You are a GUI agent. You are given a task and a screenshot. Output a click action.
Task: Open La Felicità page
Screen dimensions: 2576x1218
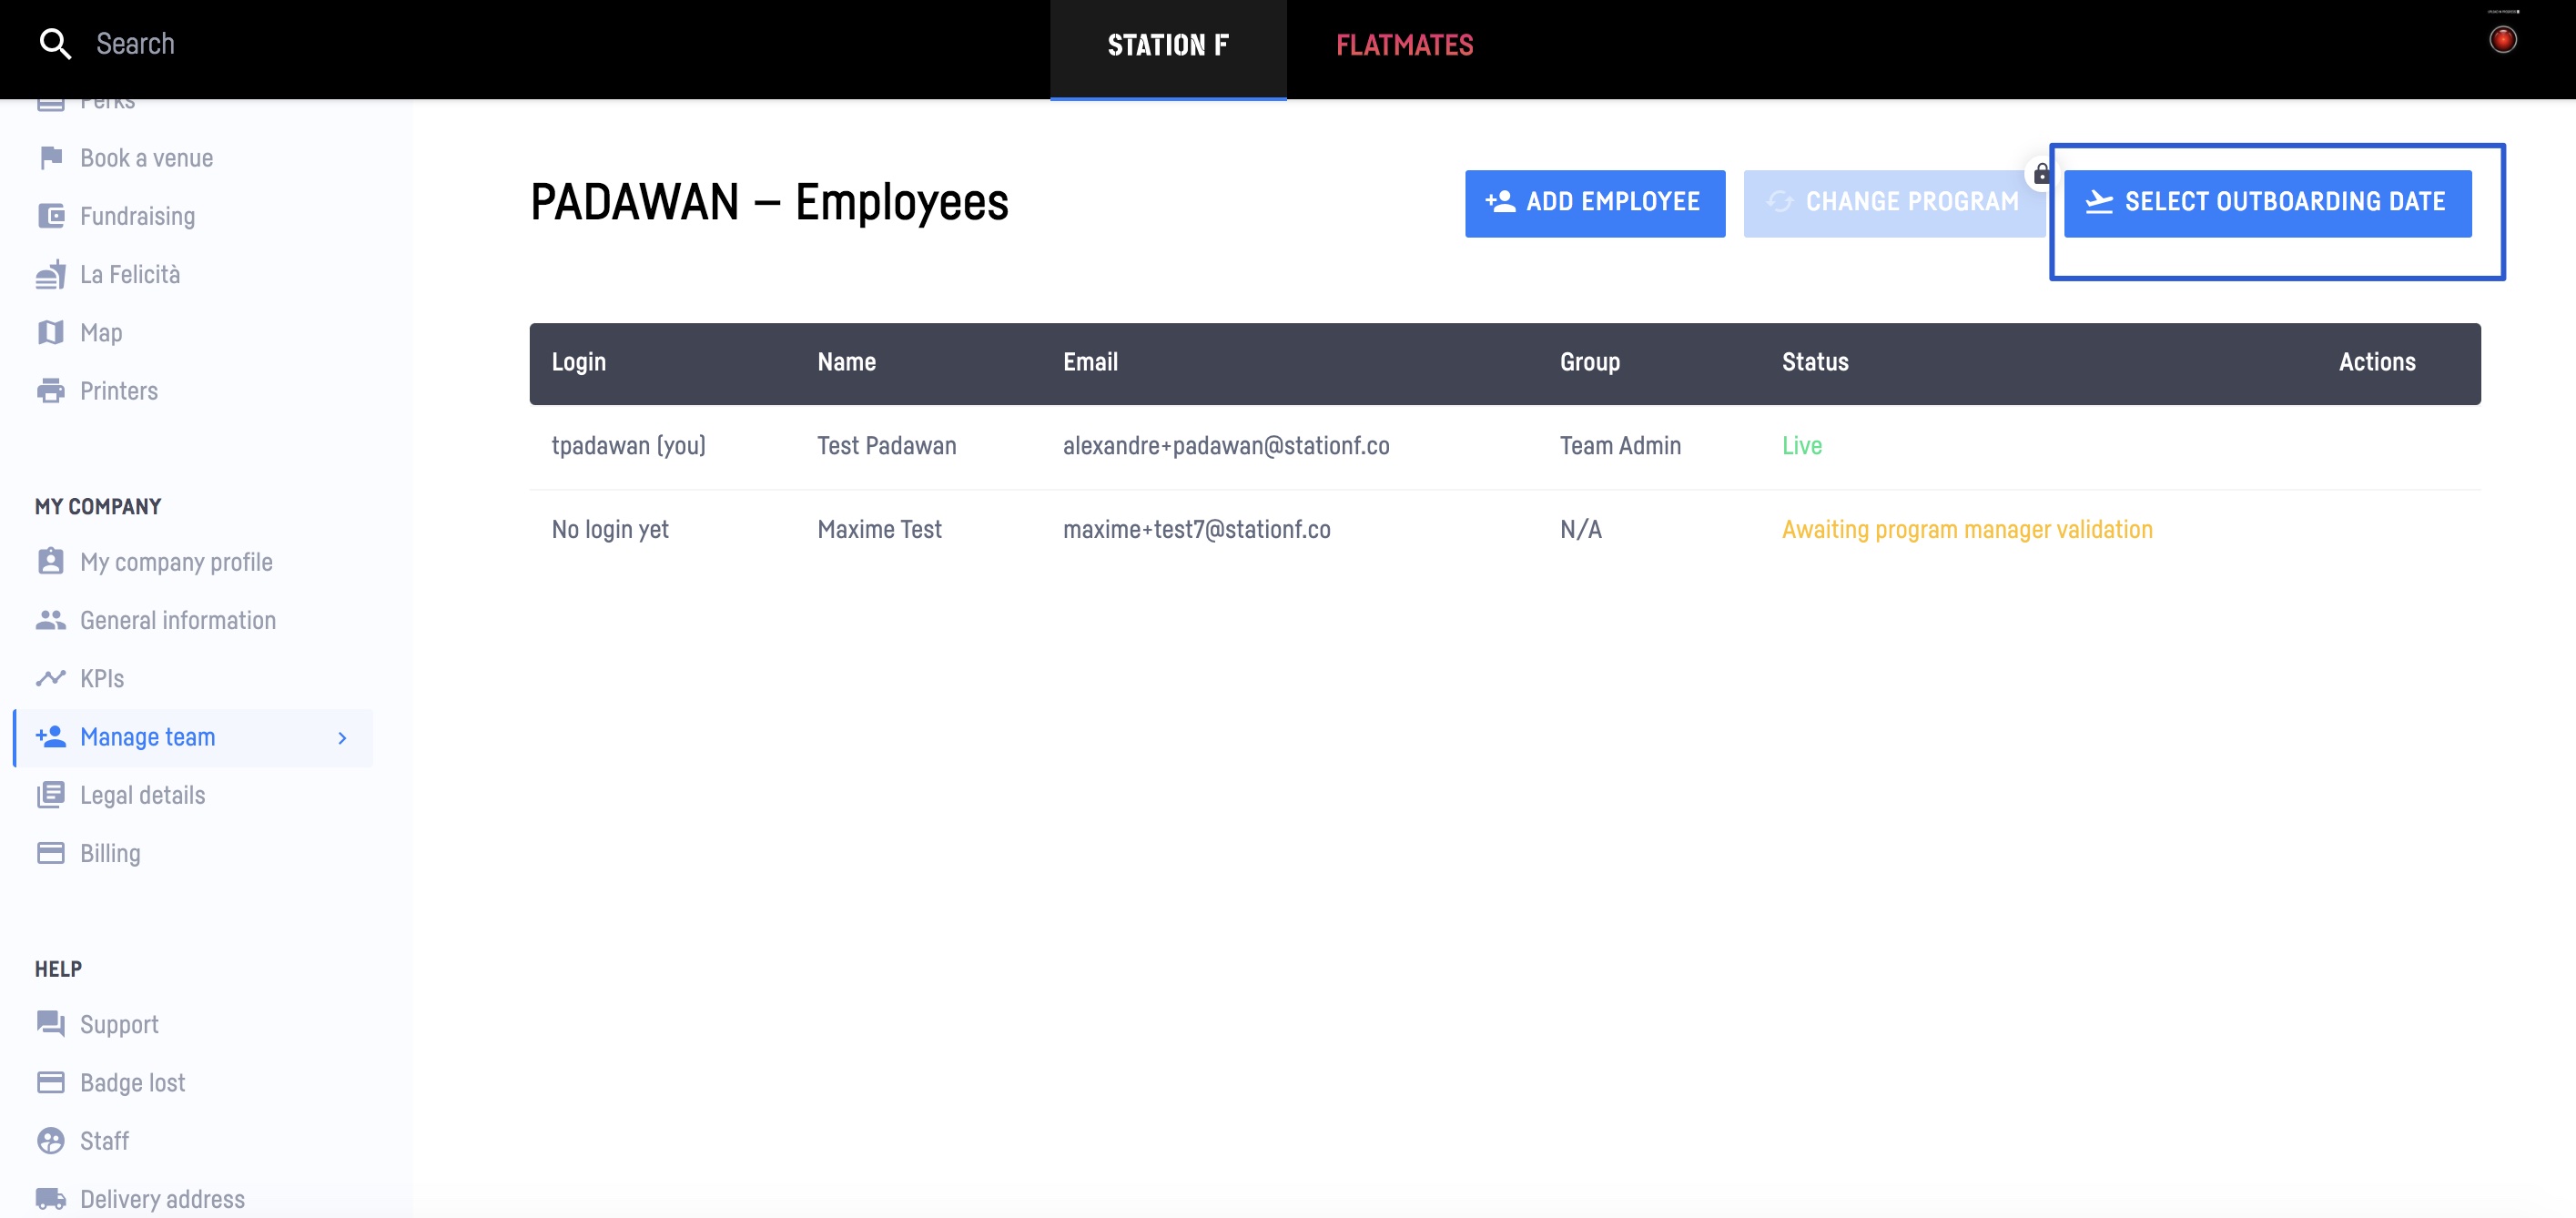tap(130, 274)
